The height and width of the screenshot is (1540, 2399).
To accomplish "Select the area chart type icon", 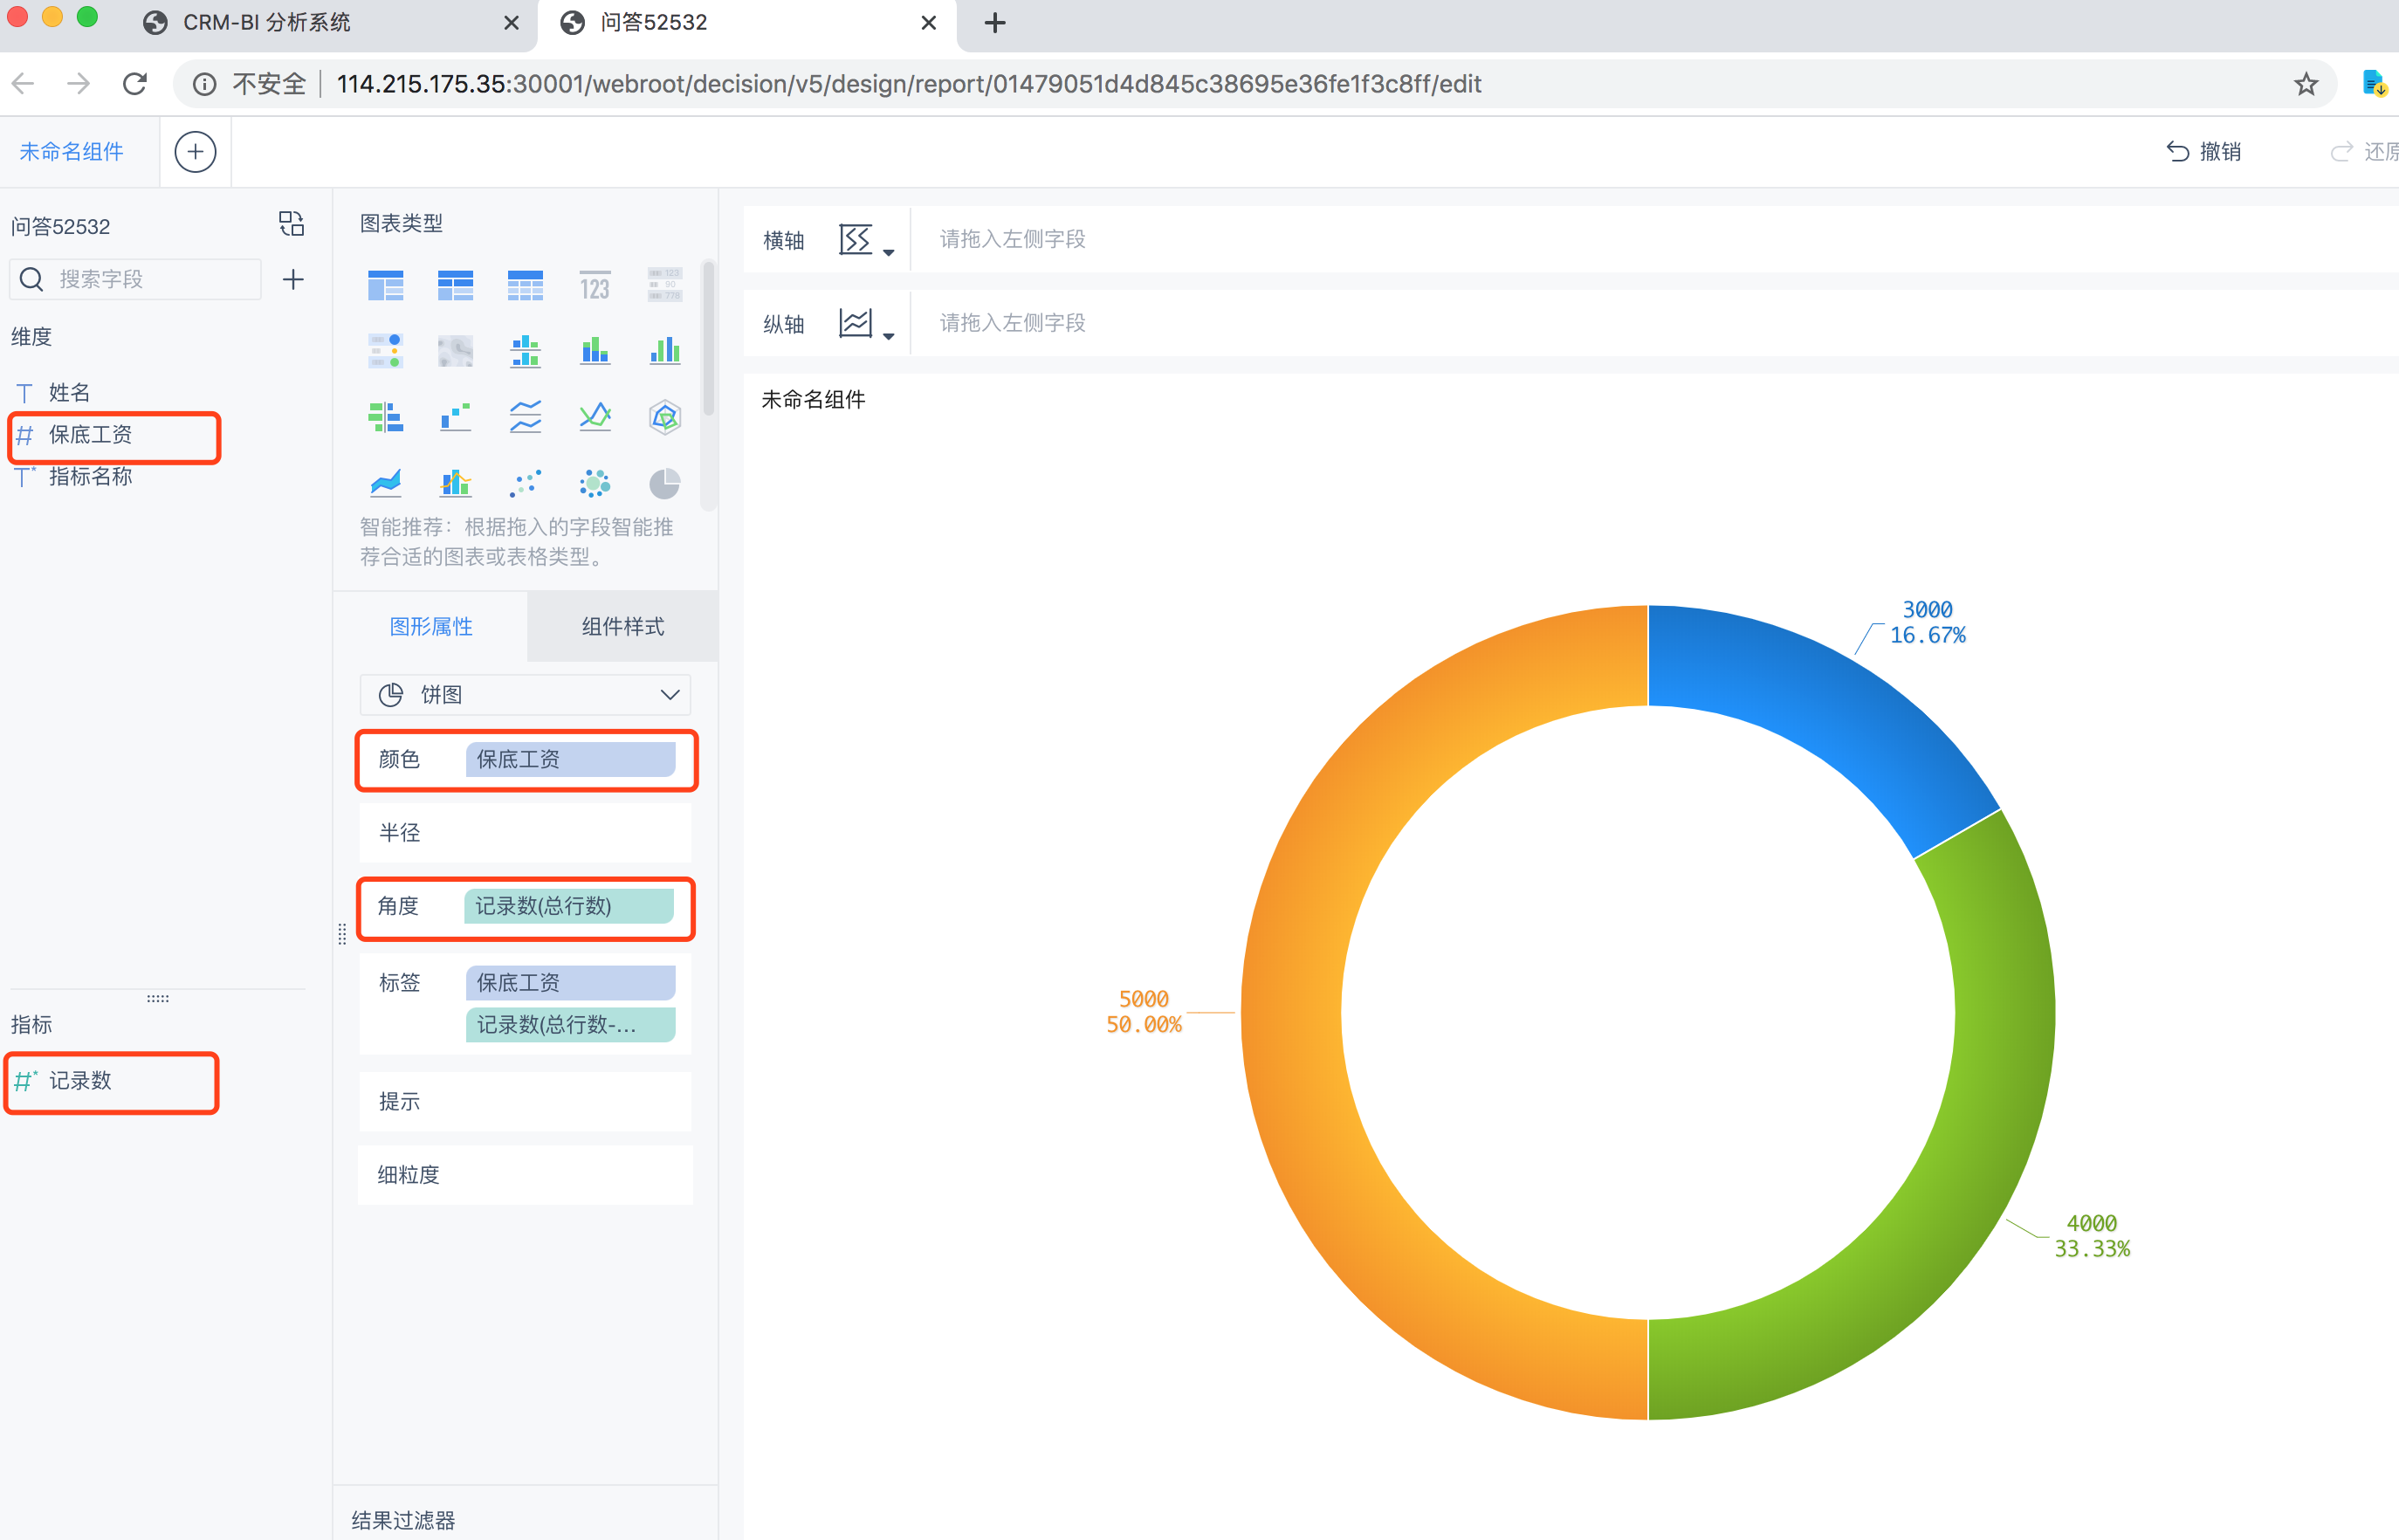I will click(x=385, y=483).
